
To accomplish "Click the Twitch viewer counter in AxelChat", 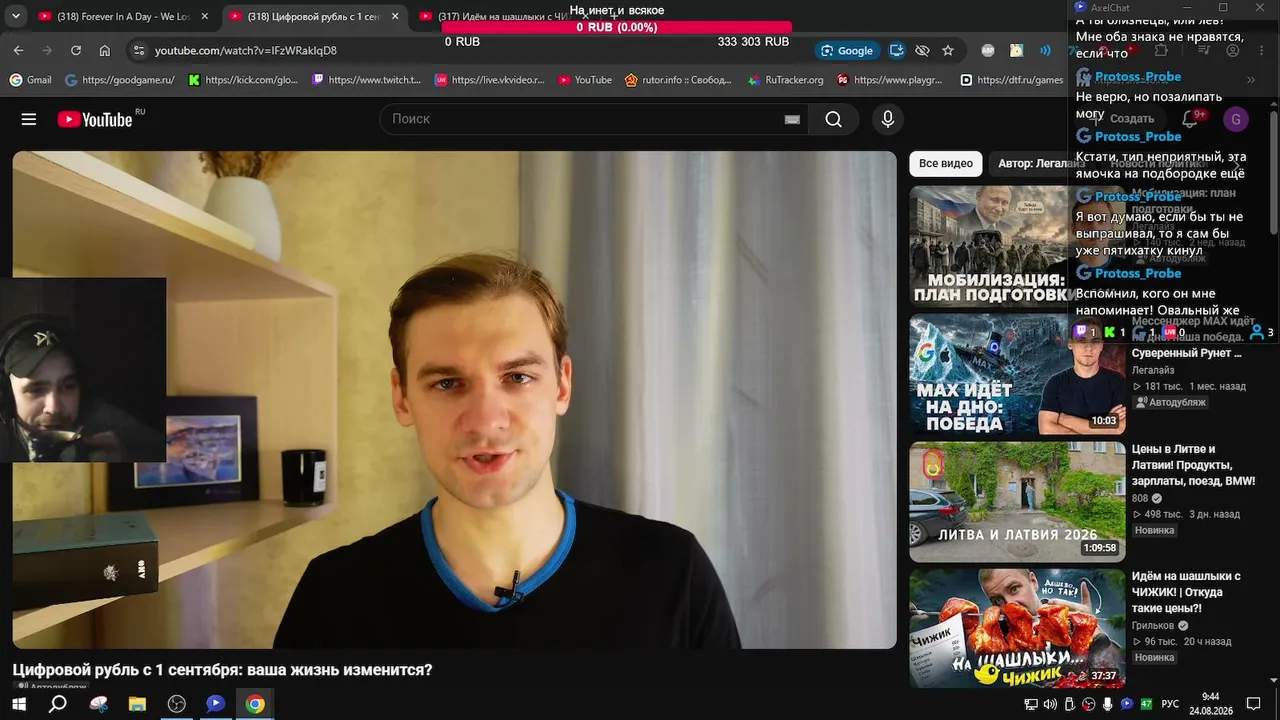I will (x=1085, y=332).
